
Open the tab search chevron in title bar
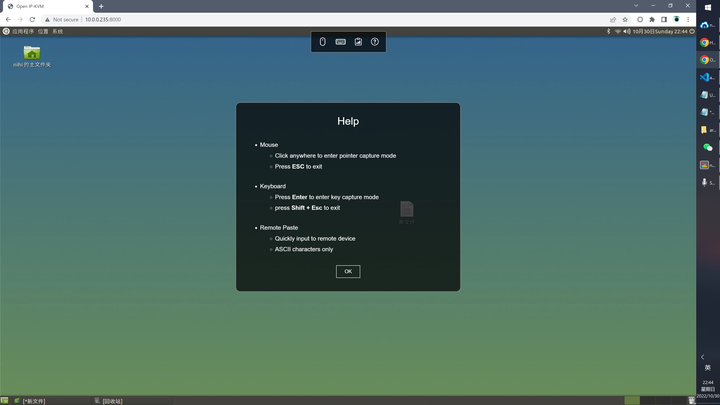(636, 6)
